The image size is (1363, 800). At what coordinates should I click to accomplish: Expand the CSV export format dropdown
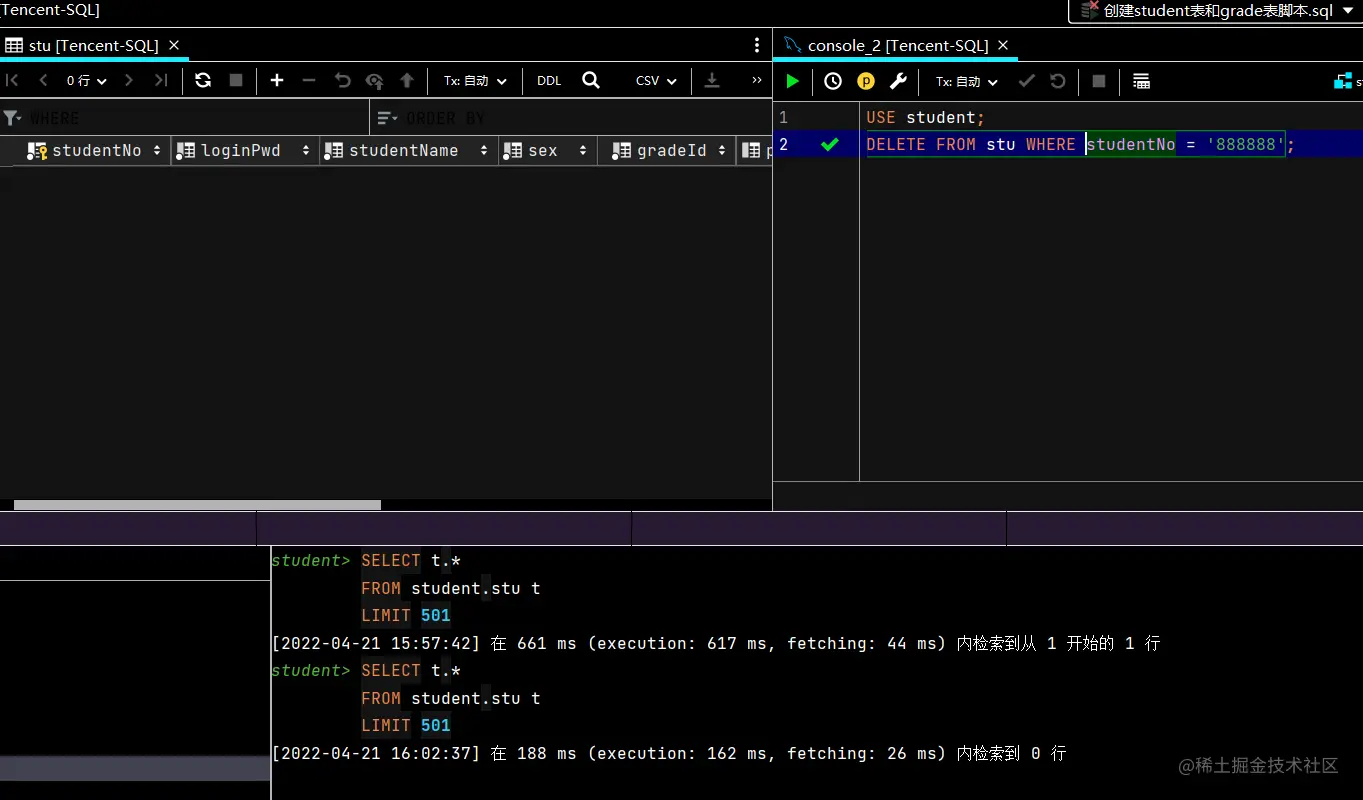click(x=656, y=80)
